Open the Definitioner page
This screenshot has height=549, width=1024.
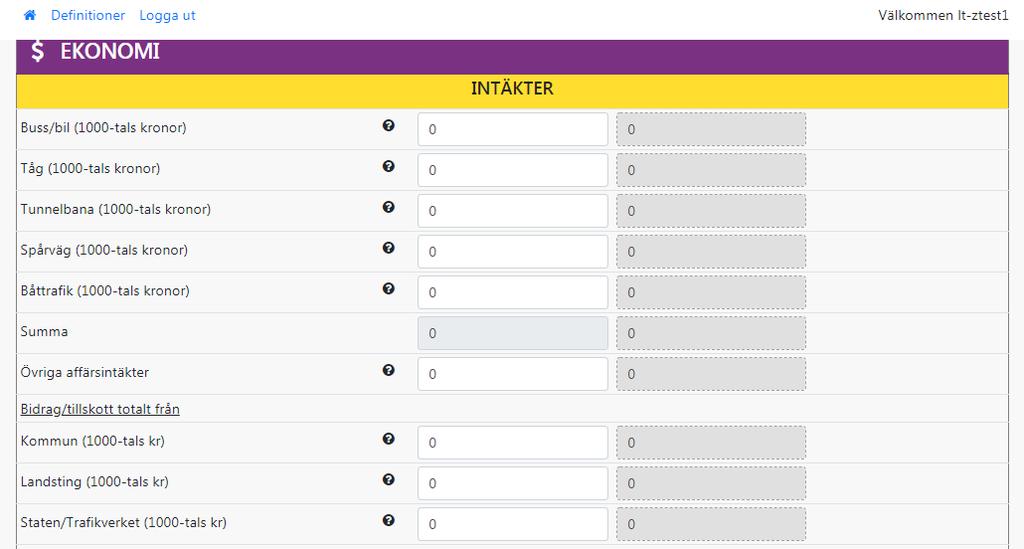[x=88, y=15]
